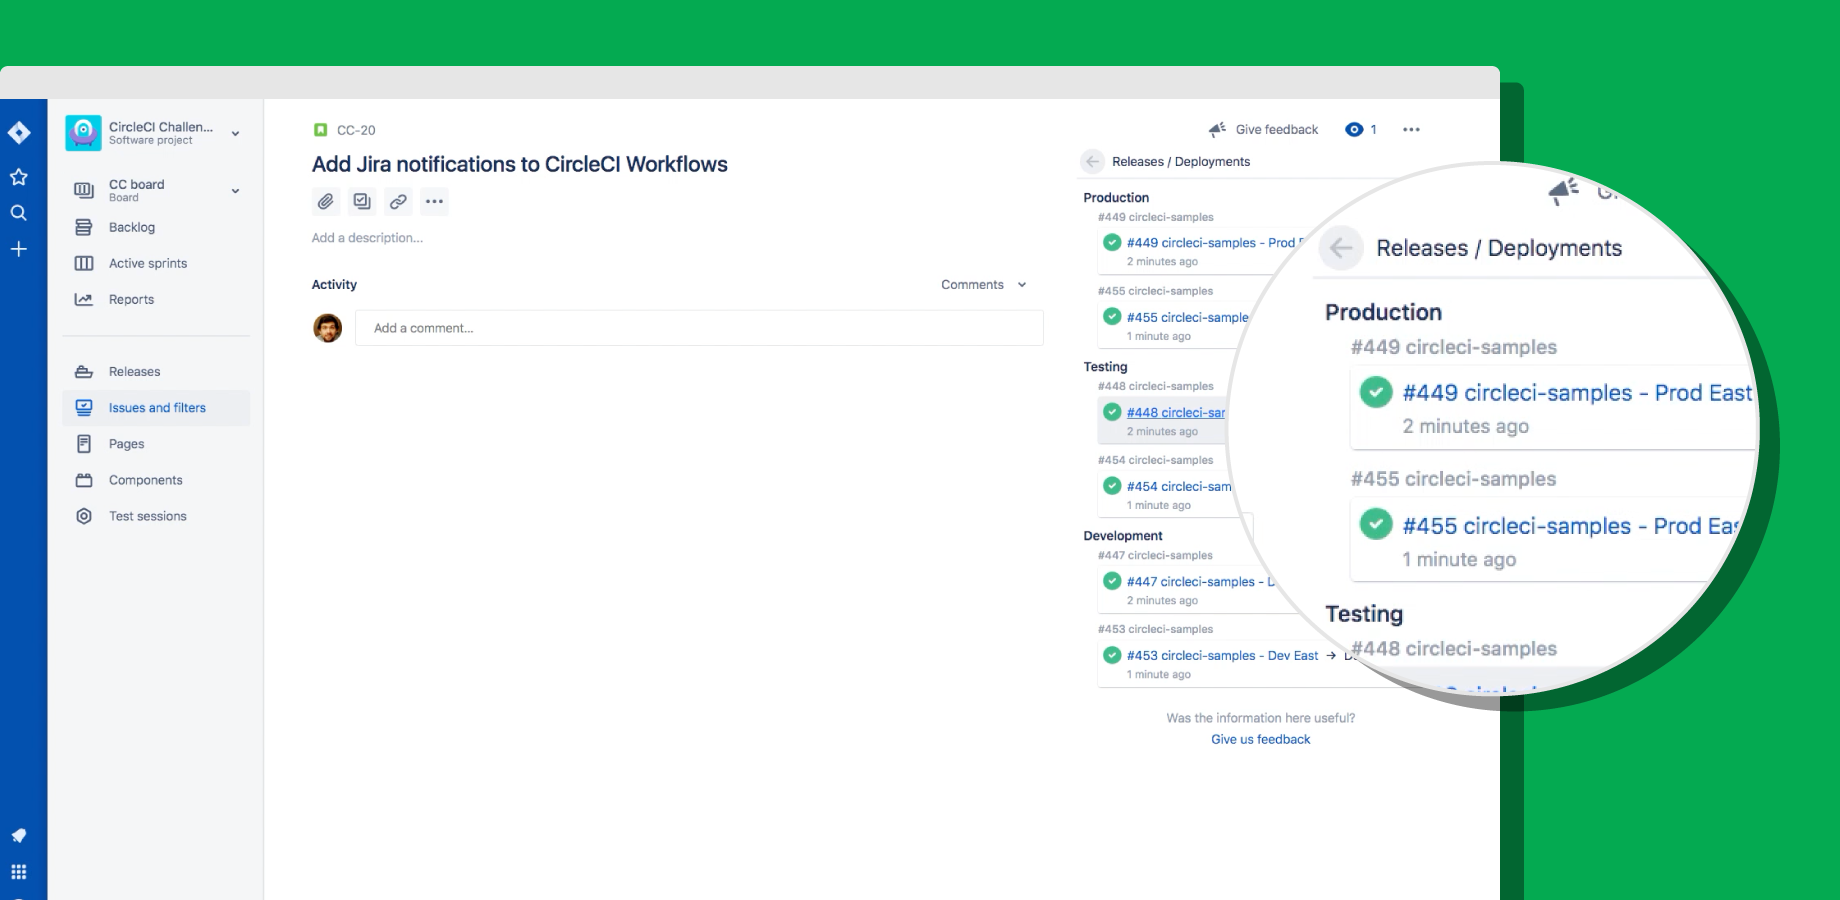The image size is (1840, 900).
Task: Open the top-right ellipsis actions menu
Action: point(1411,130)
